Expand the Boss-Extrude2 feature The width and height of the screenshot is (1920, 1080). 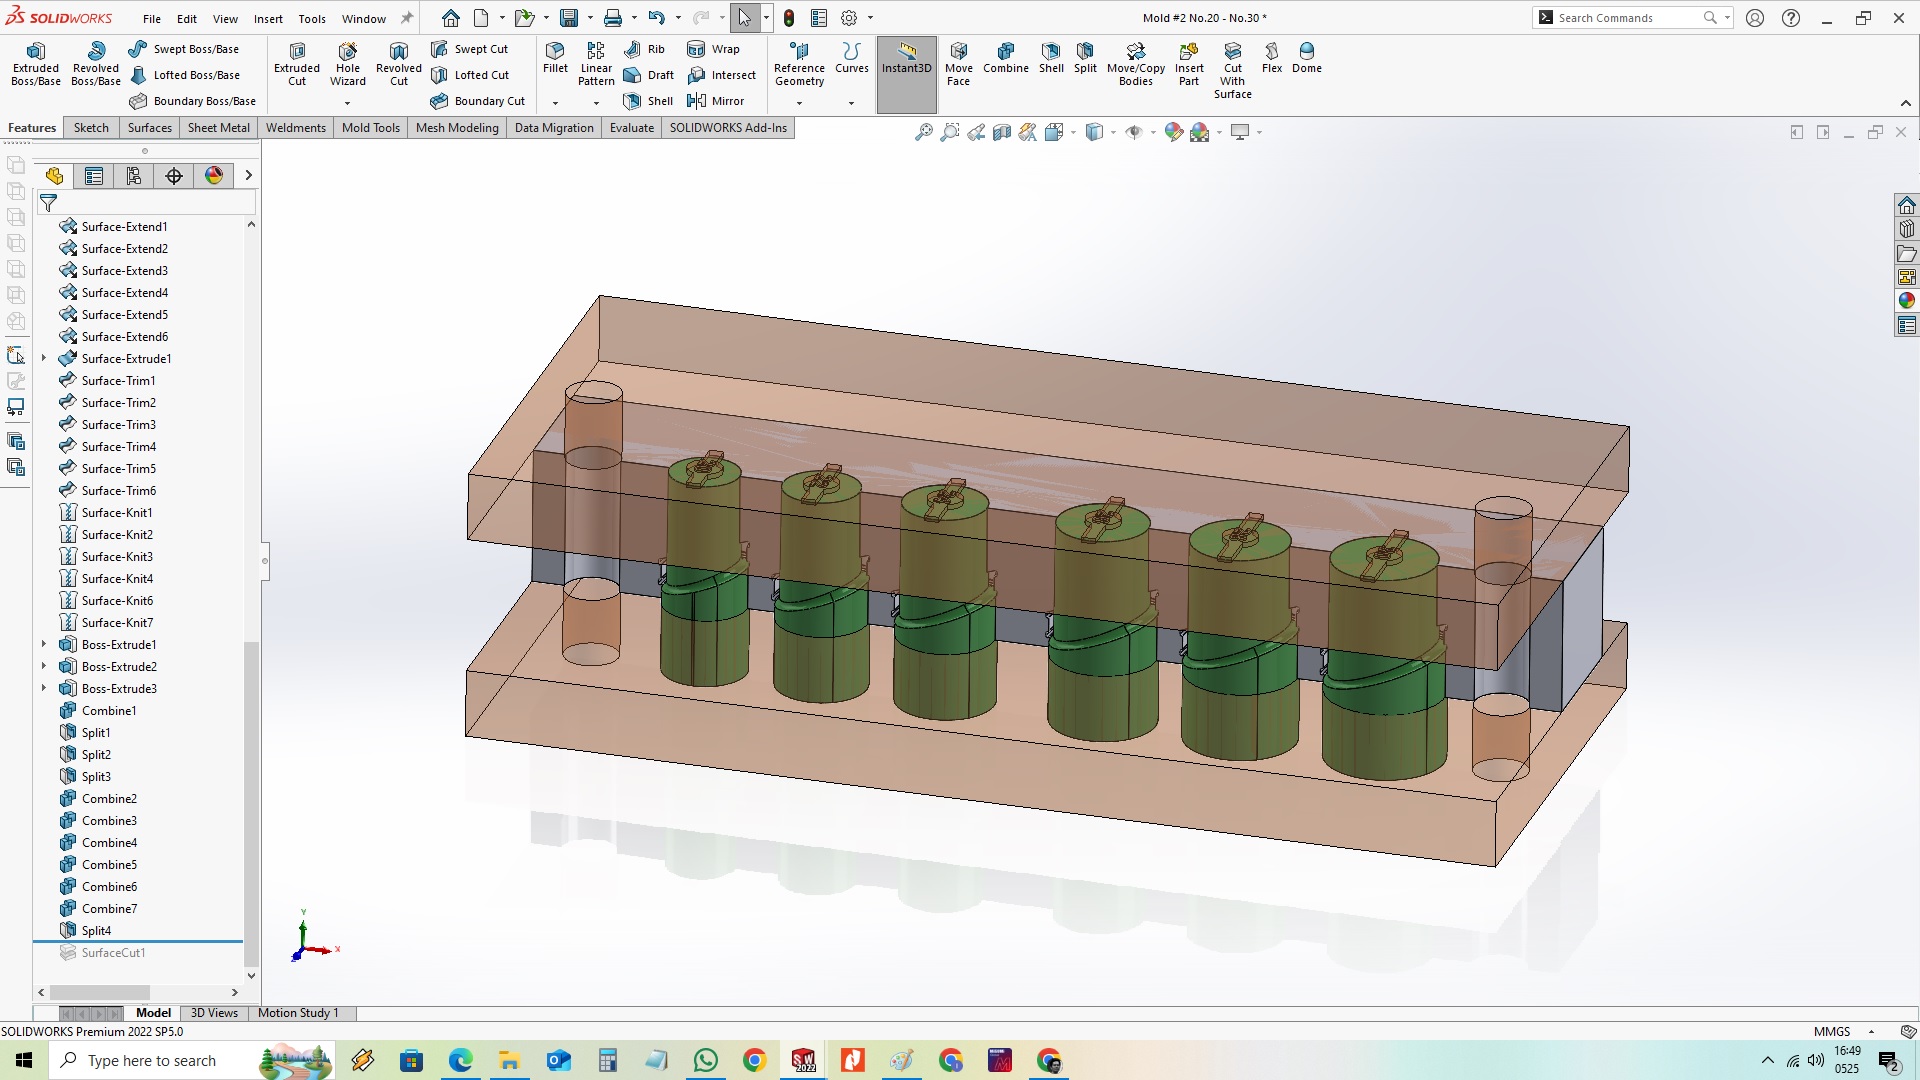tap(44, 666)
